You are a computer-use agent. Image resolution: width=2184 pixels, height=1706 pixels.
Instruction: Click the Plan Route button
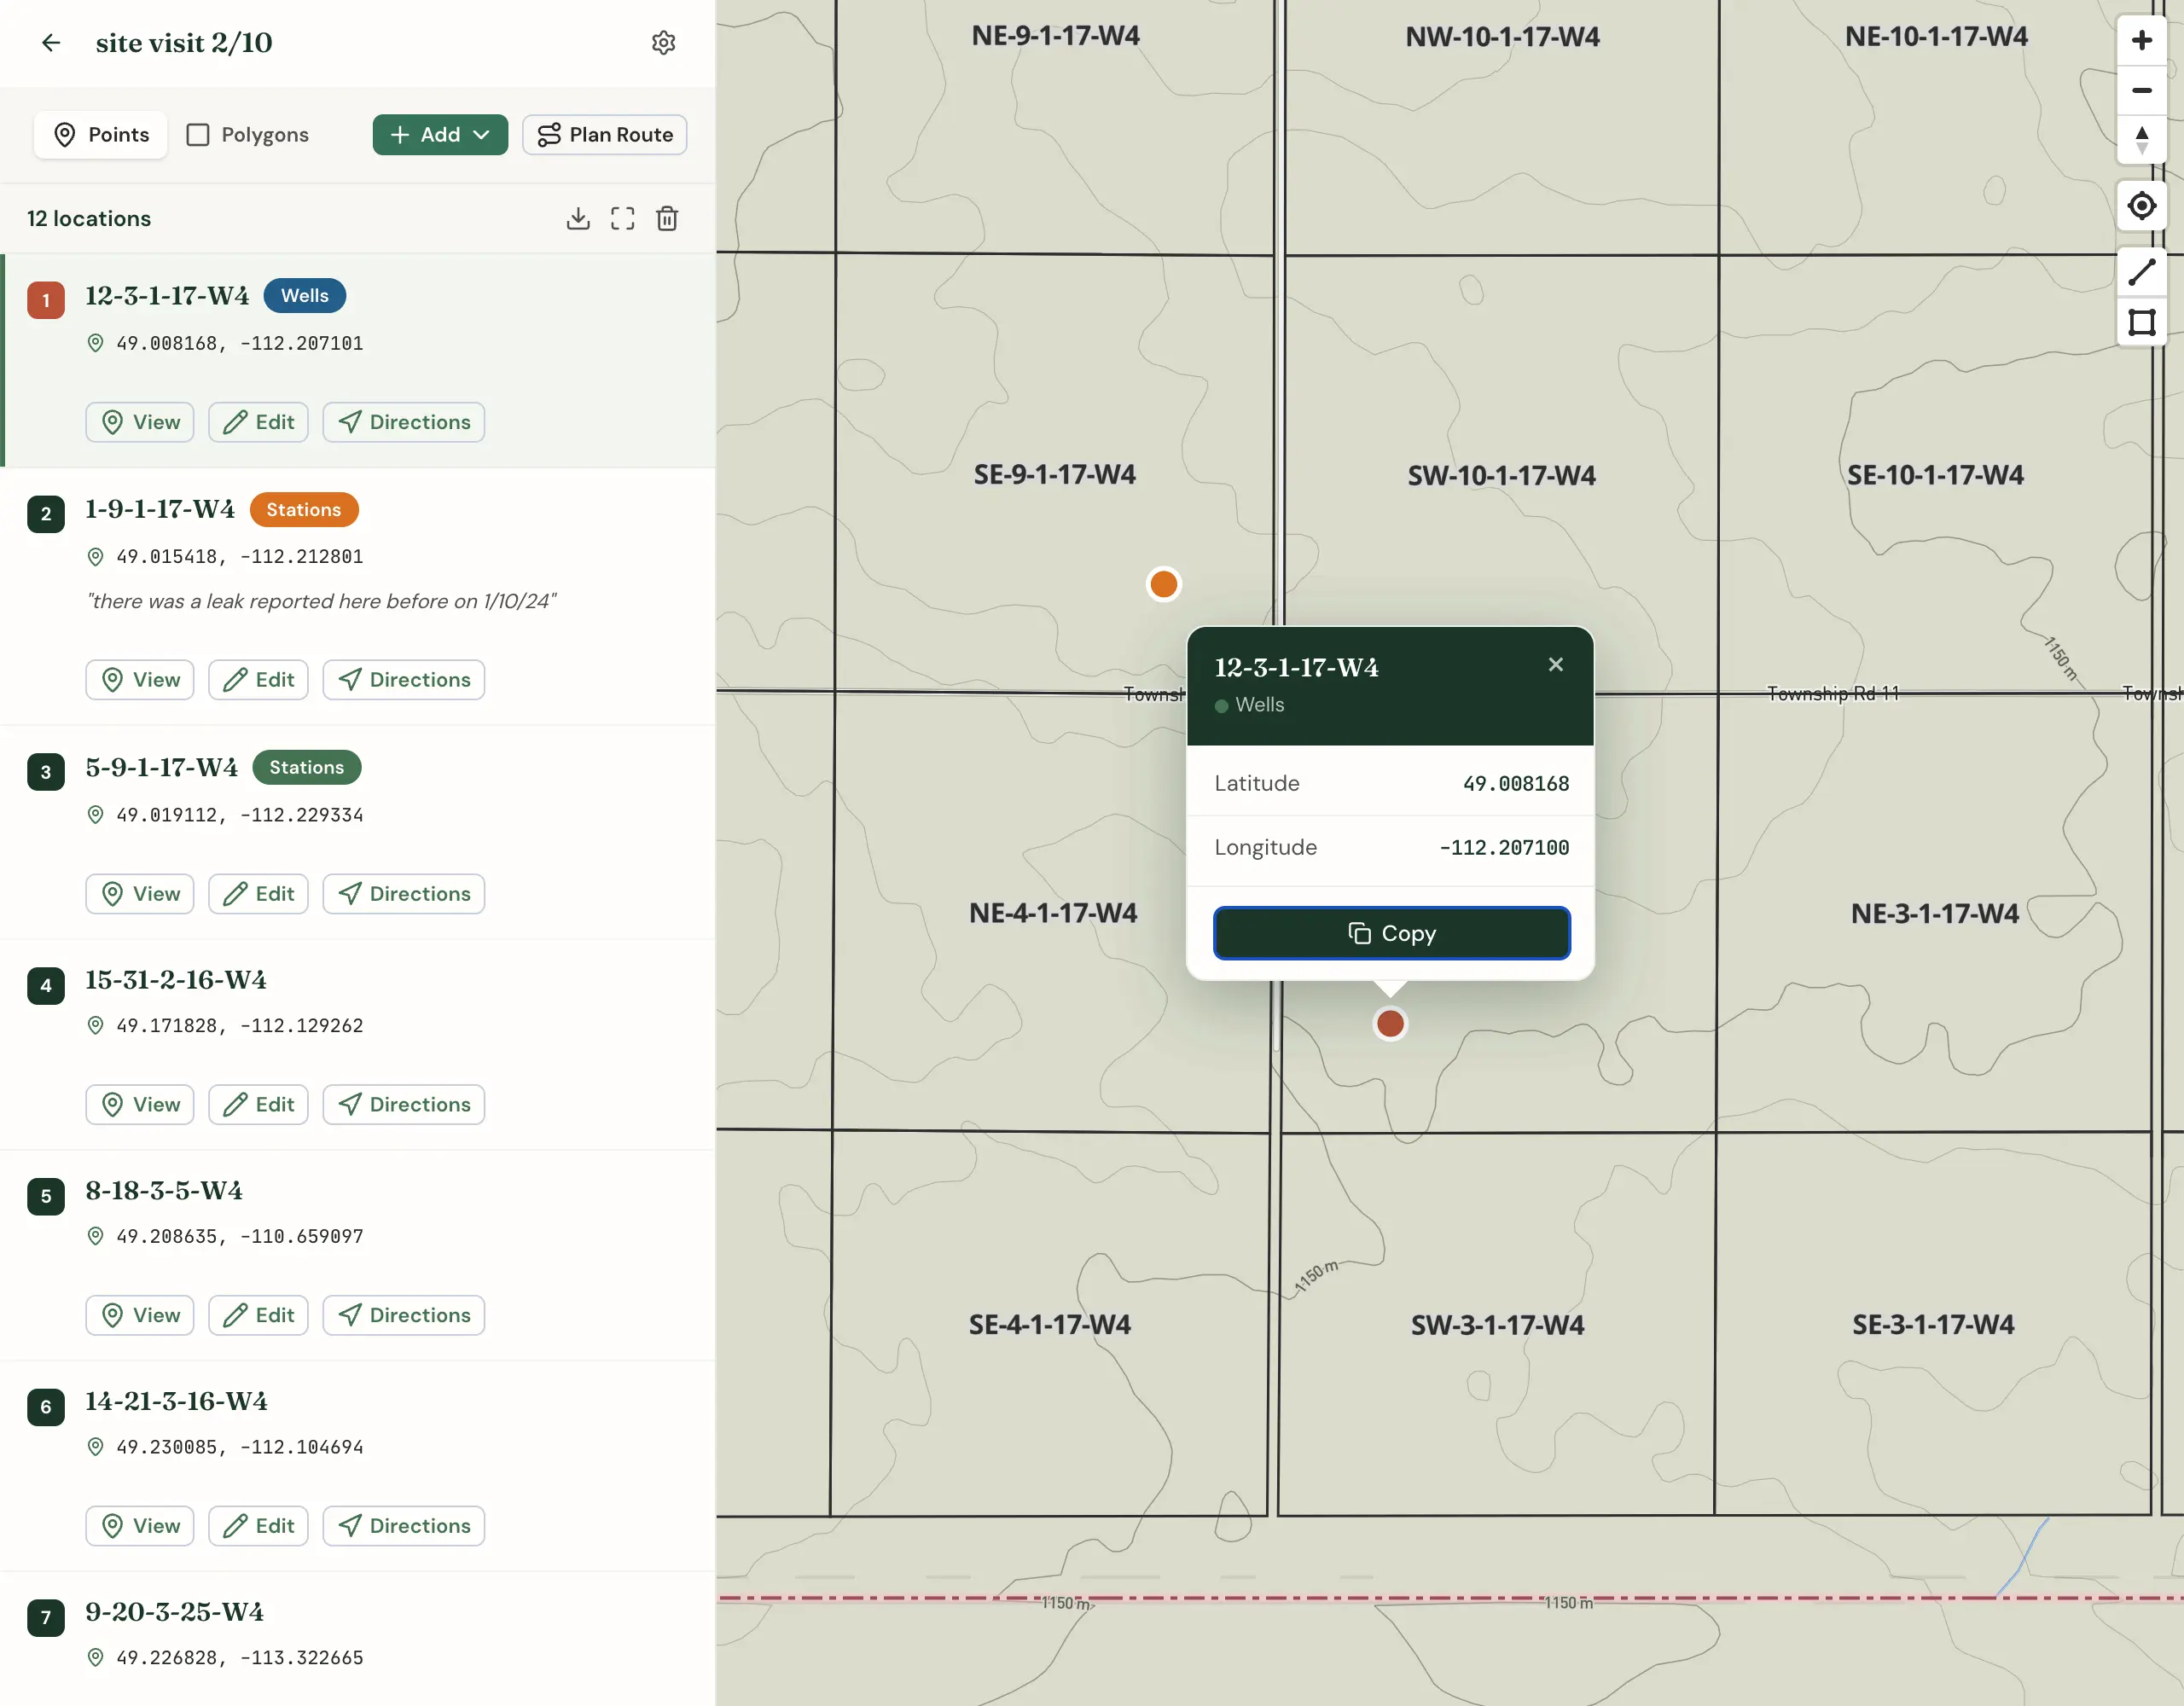pyautogui.click(x=604, y=135)
